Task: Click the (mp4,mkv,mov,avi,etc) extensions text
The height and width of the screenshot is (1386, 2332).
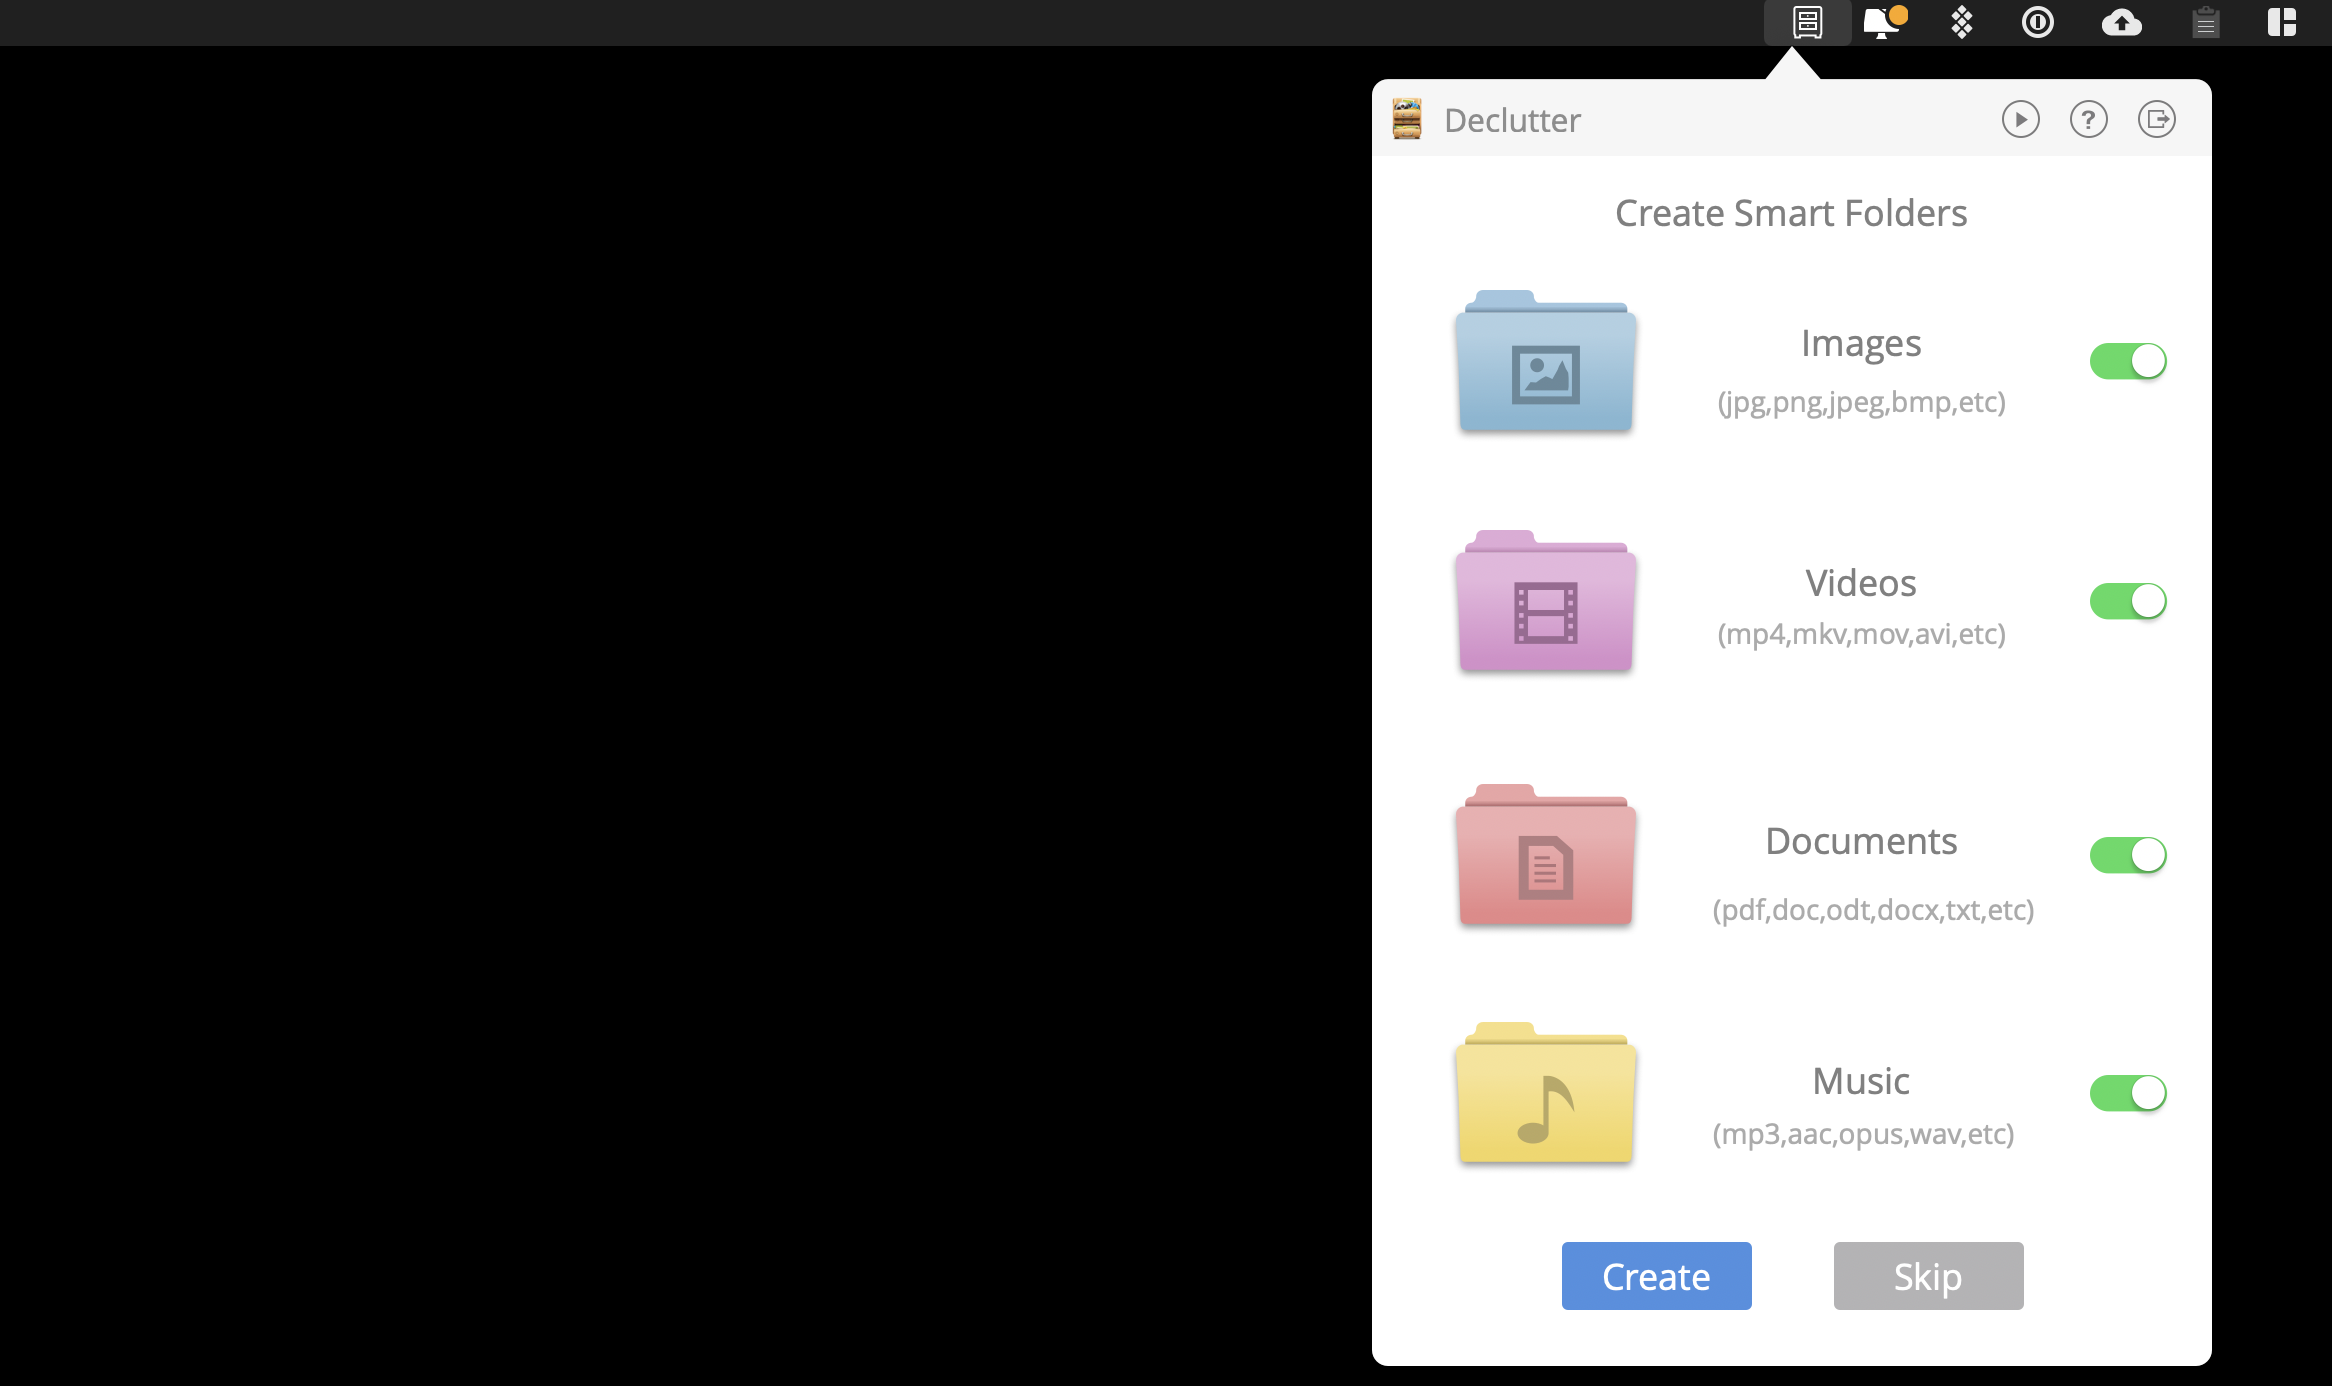Action: point(1861,634)
